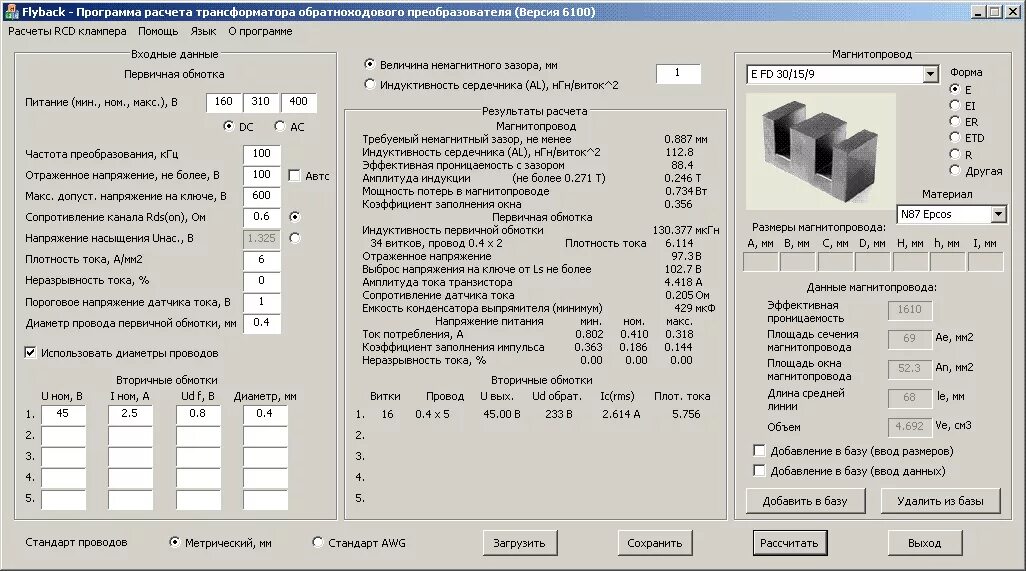Image resolution: width=1026 pixels, height=571 pixels.
Task: Select Стандарт AWG wire standard
Action: tap(317, 542)
